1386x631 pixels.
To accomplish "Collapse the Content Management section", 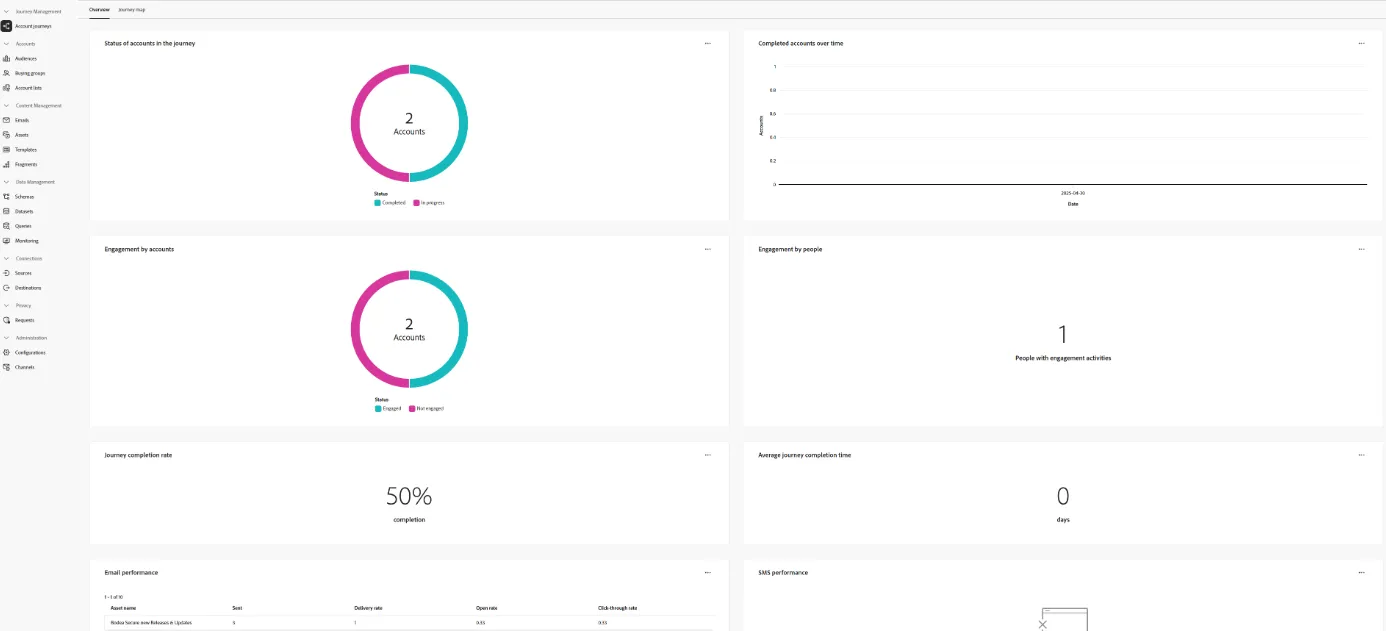I will pos(6,105).
